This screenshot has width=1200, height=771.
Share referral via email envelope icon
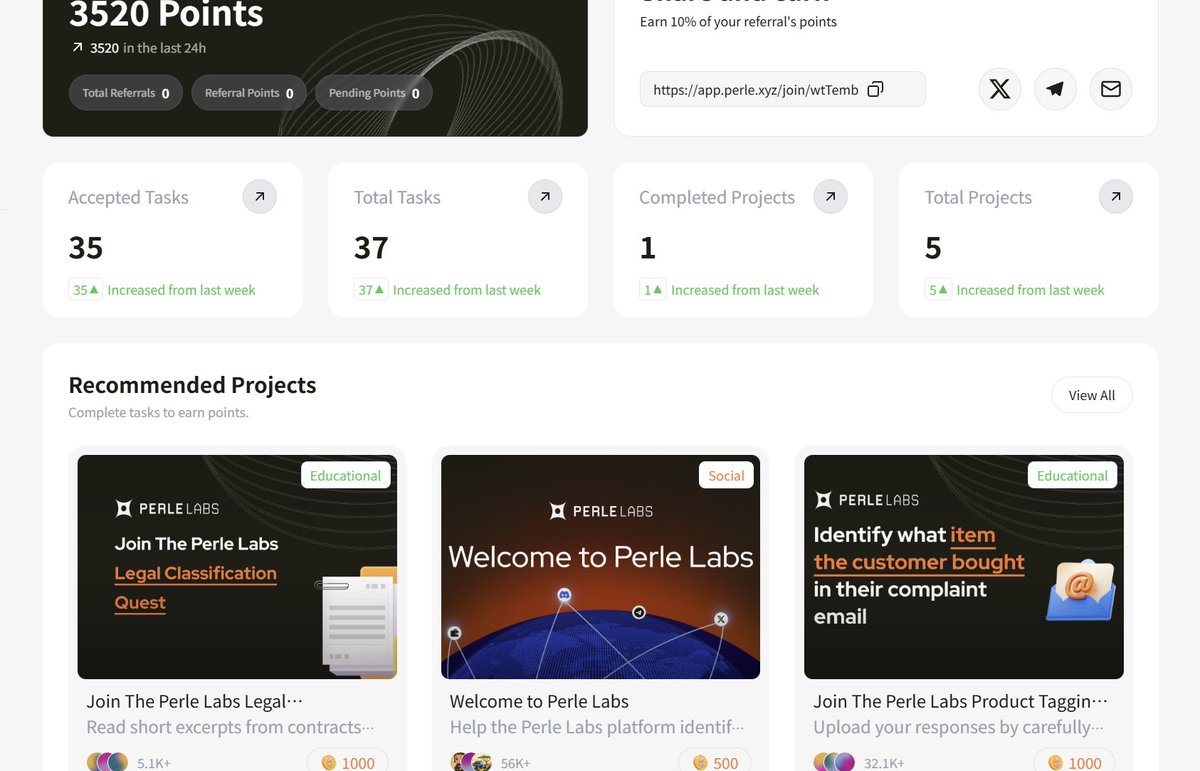[1111, 89]
